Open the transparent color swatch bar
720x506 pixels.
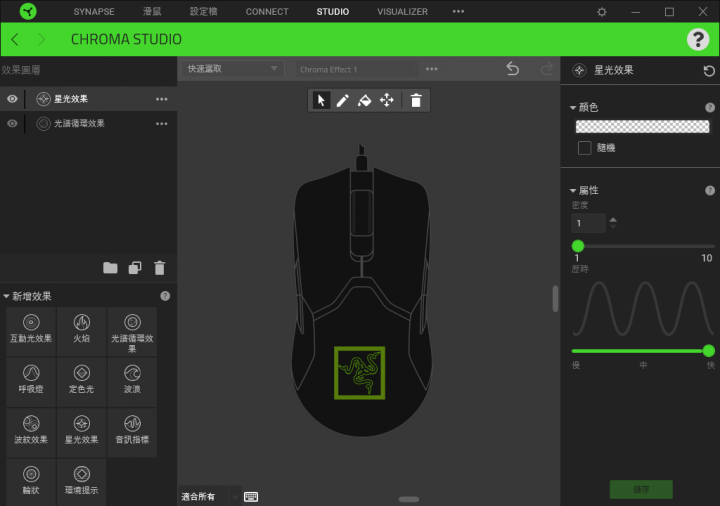pos(642,126)
